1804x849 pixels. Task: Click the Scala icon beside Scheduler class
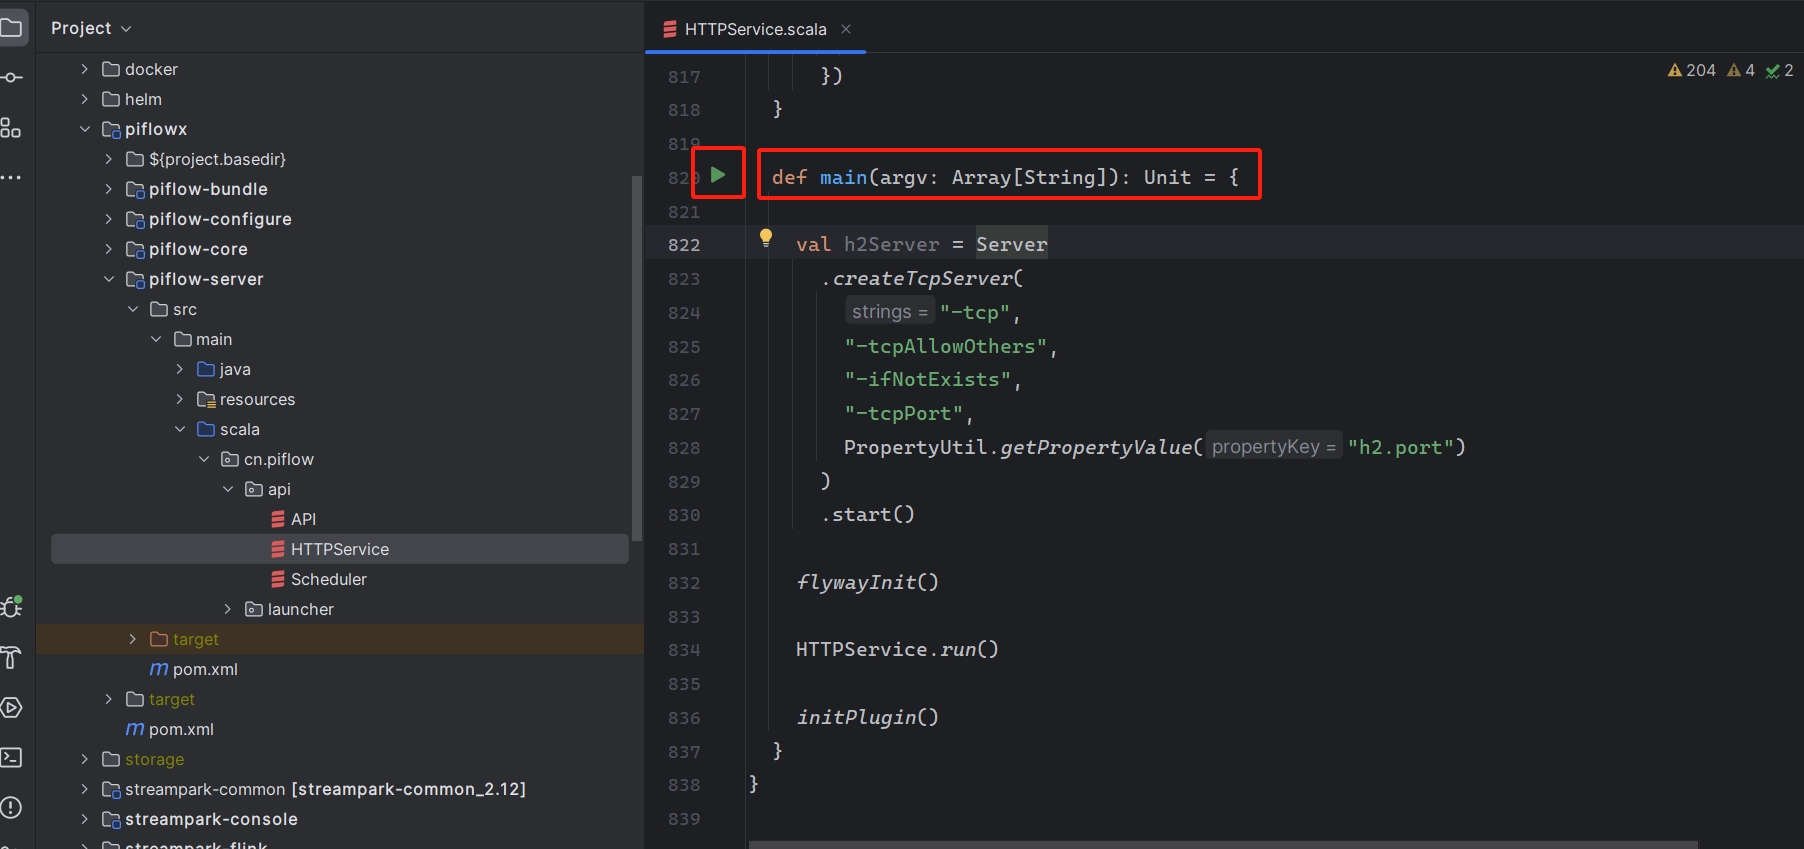click(x=278, y=579)
